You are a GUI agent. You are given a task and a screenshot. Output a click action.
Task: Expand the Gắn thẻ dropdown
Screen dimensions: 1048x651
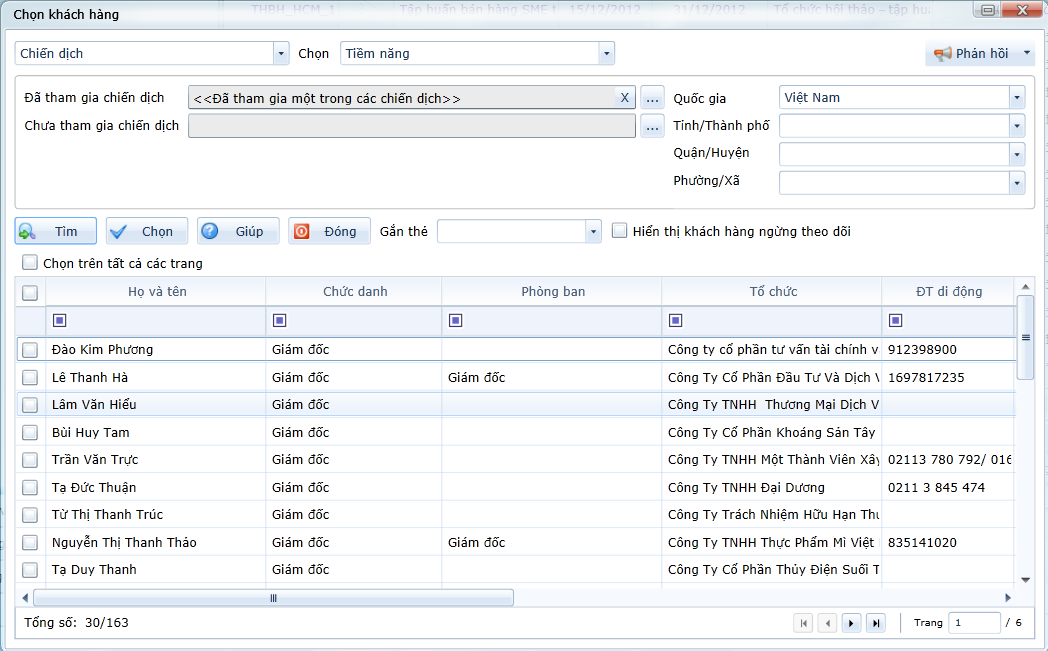[x=593, y=232]
